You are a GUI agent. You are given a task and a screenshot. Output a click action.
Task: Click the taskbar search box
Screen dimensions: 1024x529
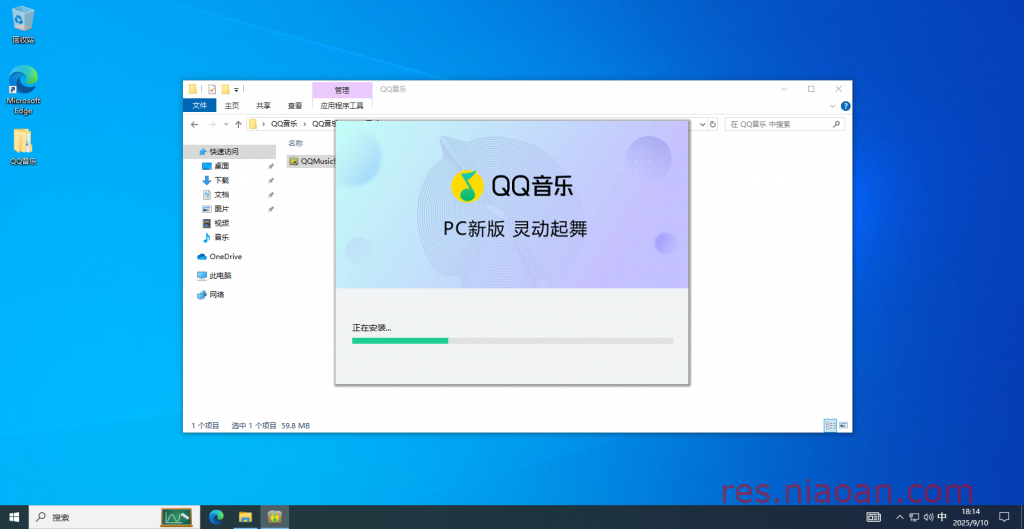[x=113, y=517]
